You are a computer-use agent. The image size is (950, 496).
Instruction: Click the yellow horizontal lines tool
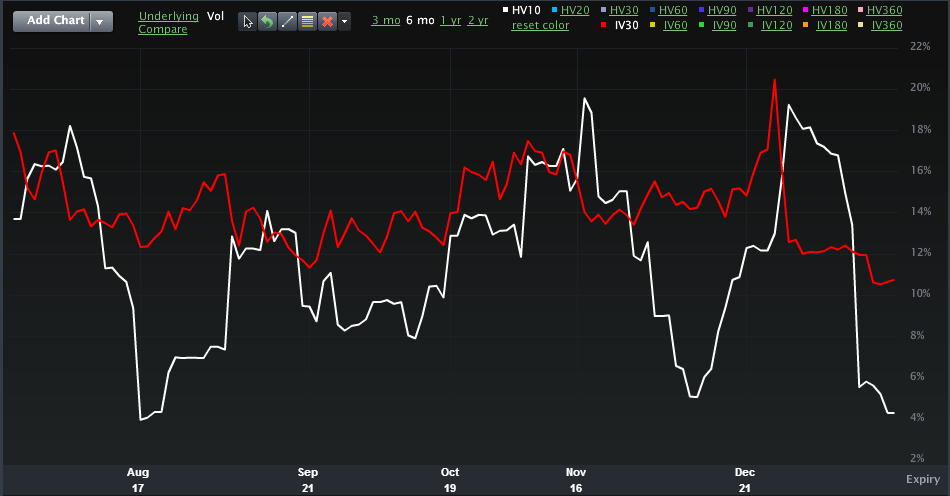(x=307, y=21)
